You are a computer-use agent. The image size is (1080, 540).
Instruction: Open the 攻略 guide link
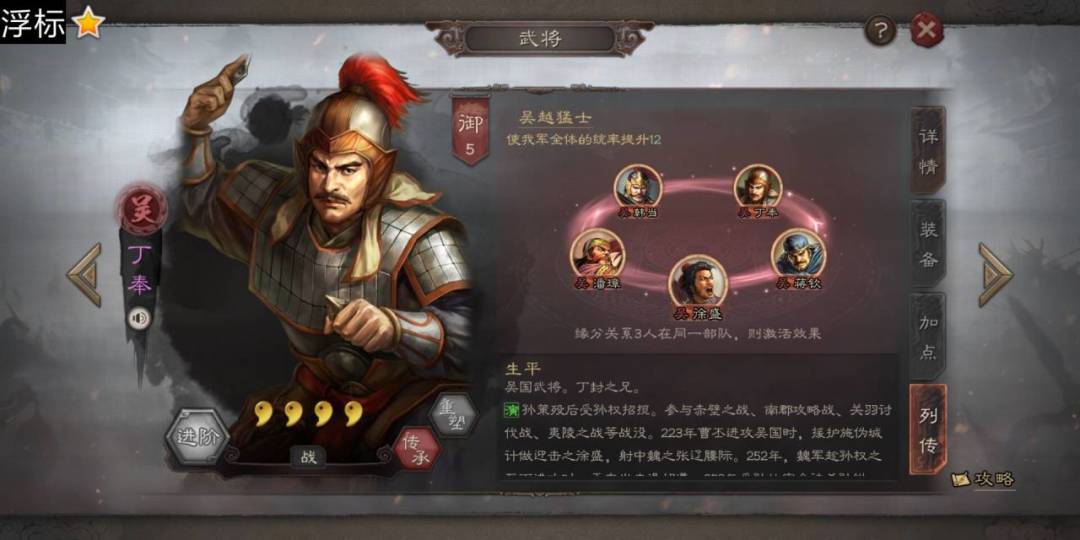tap(984, 479)
